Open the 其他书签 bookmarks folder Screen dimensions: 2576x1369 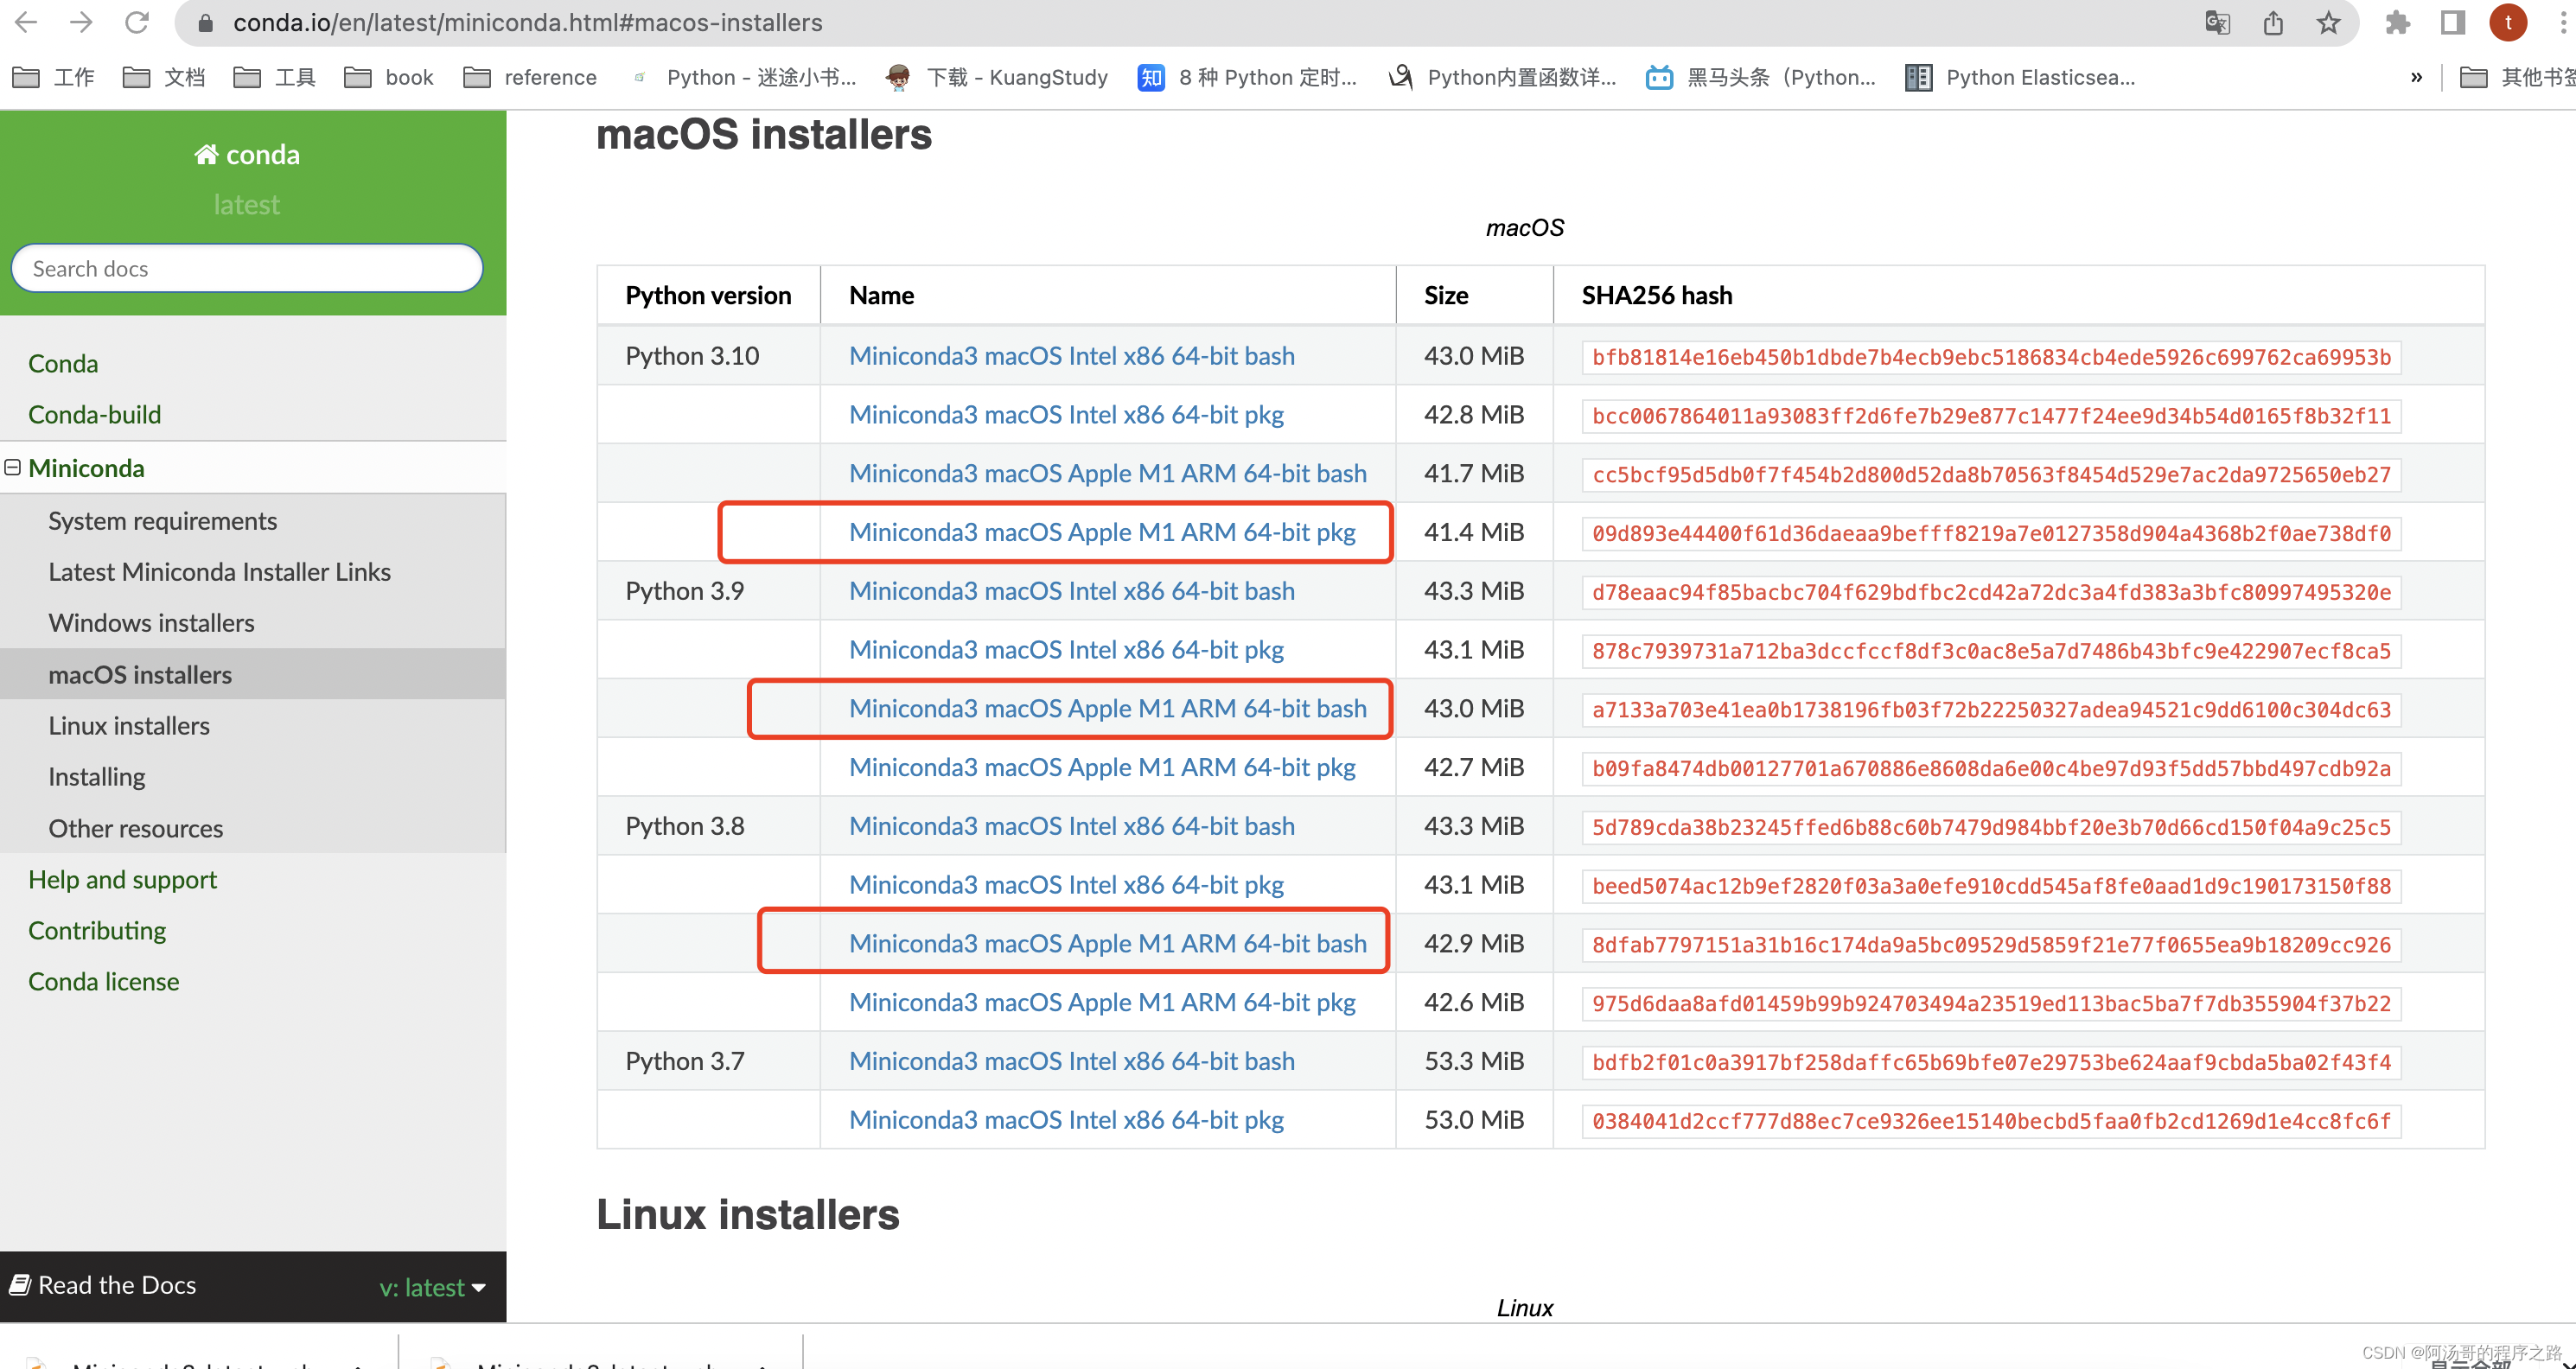[x=2516, y=77]
